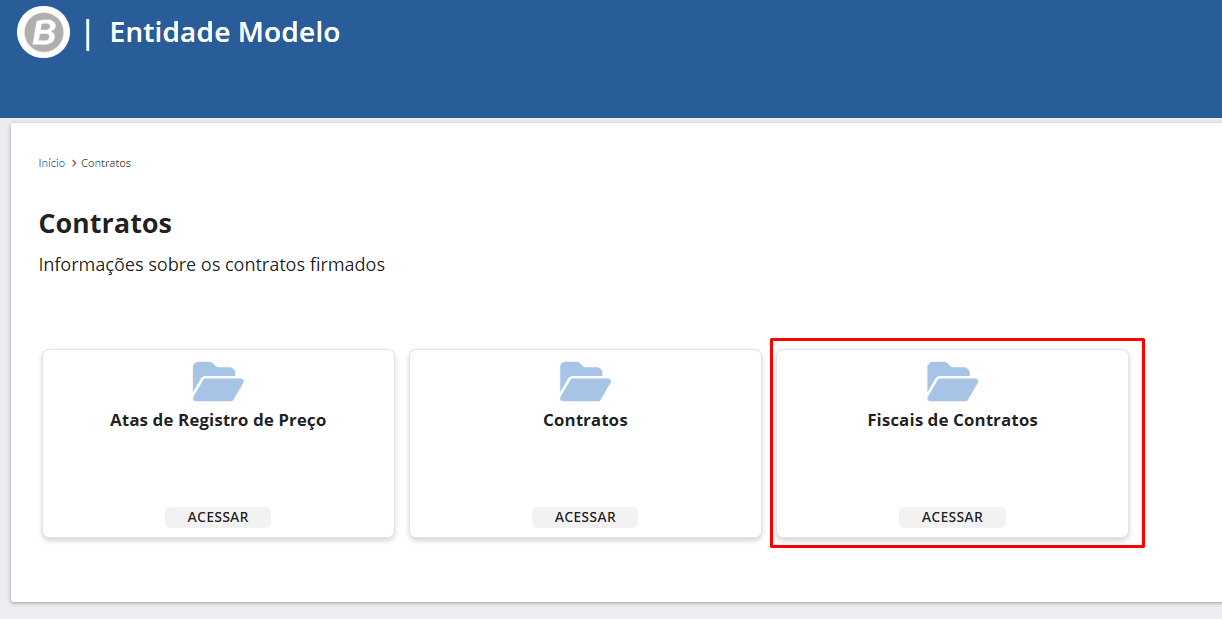The width and height of the screenshot is (1222, 619).
Task: Open the Atas de Registro de Preço card title
Action: point(218,420)
